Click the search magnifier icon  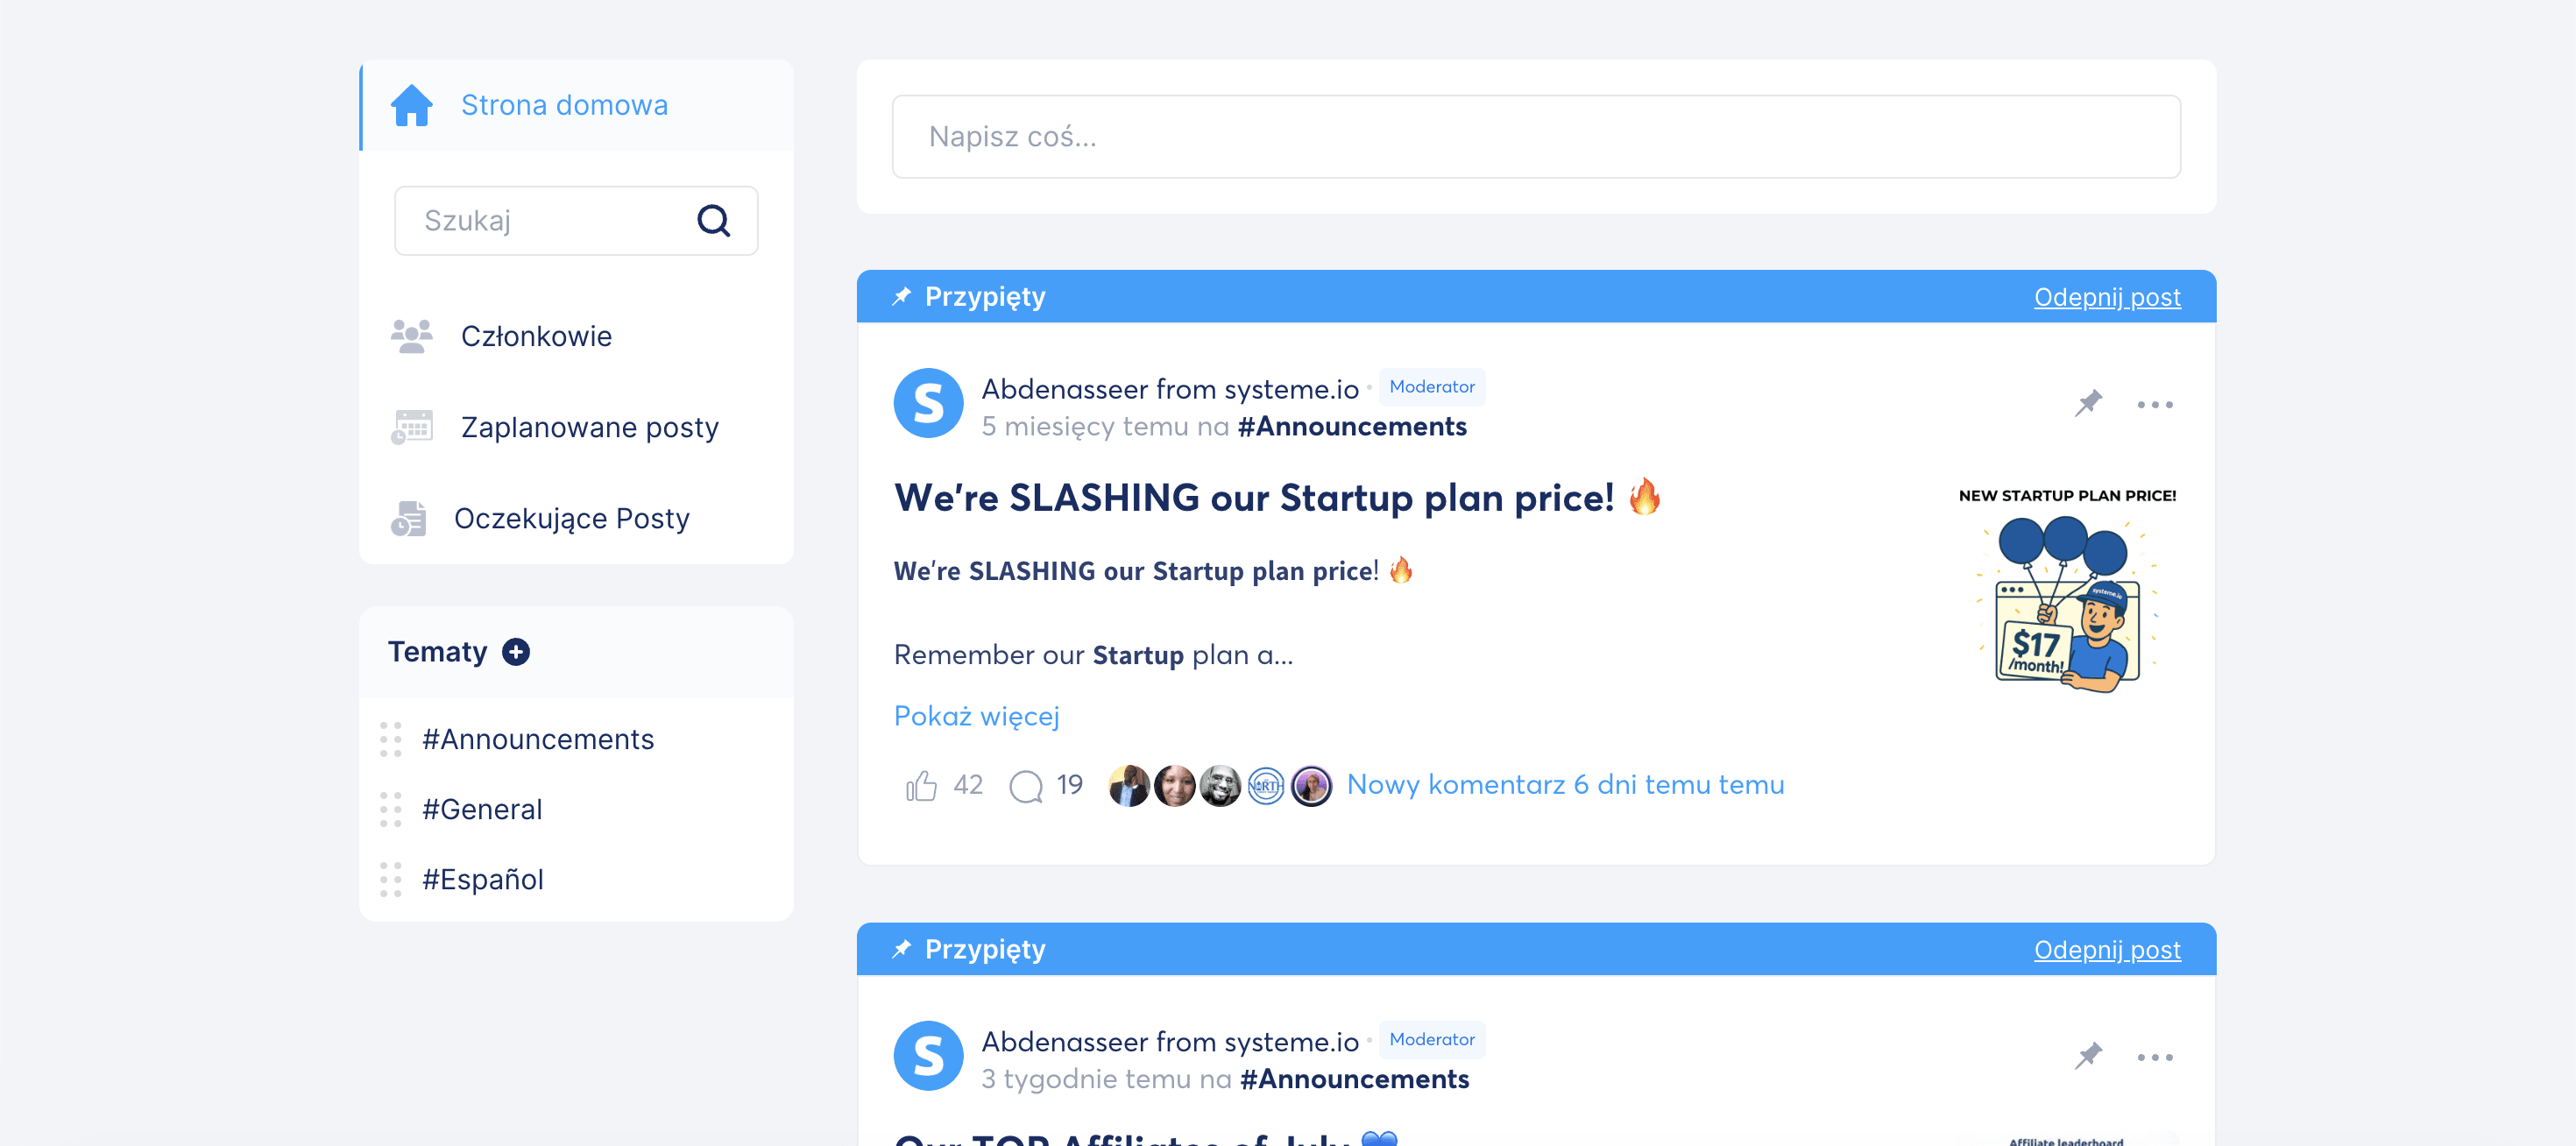(713, 220)
